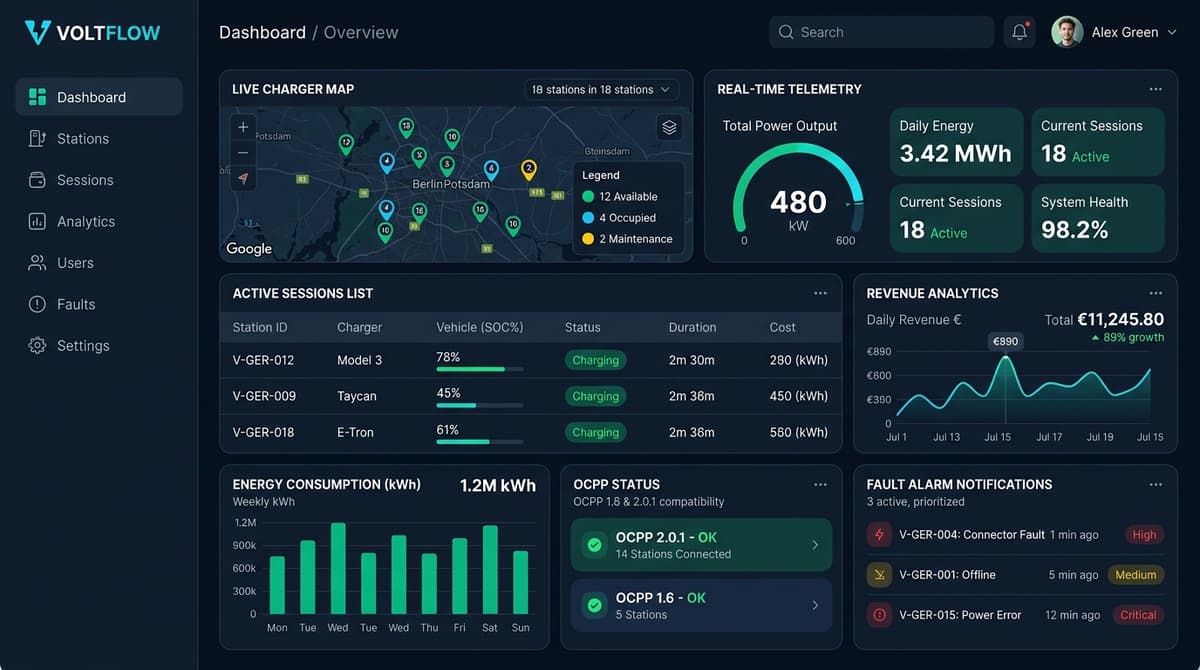The width and height of the screenshot is (1200, 670).
Task: Click the 480 kW power gauge
Action: [798, 195]
